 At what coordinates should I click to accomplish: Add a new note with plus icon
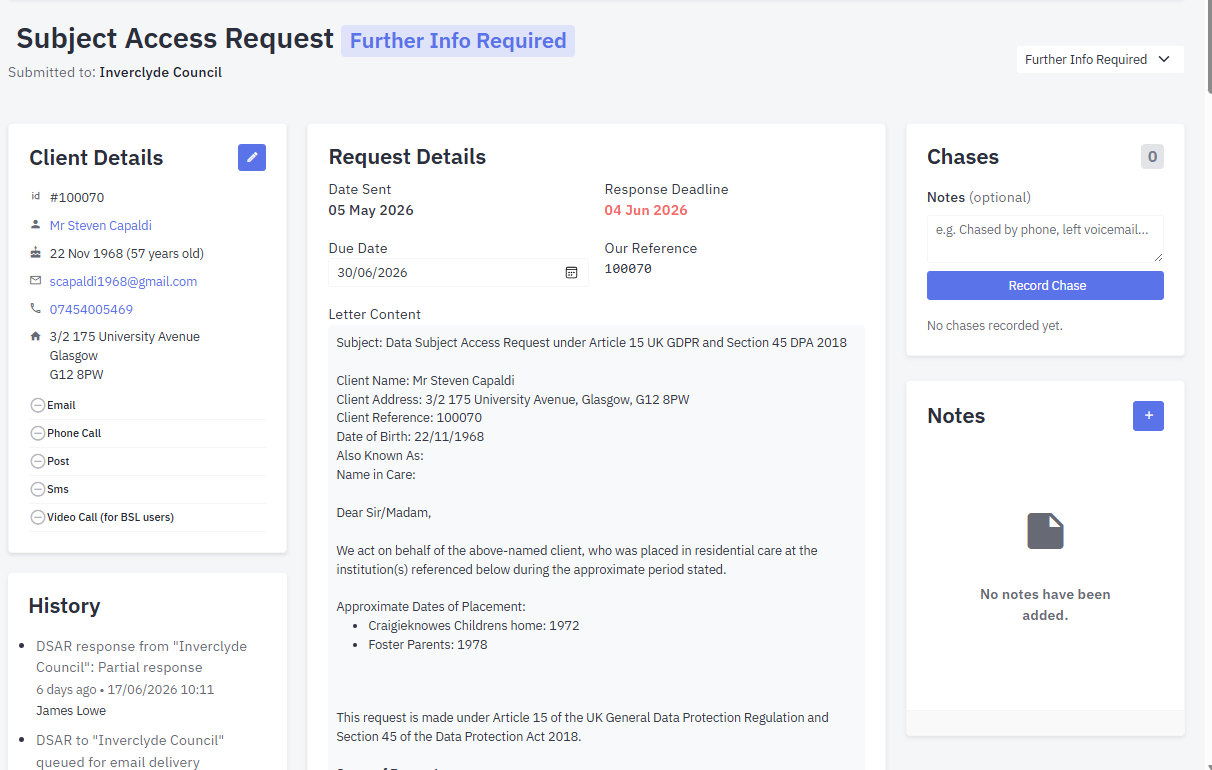1148,416
